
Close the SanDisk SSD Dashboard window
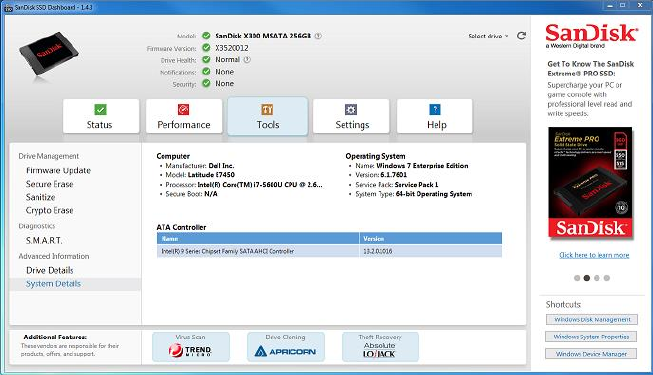[641, 5]
